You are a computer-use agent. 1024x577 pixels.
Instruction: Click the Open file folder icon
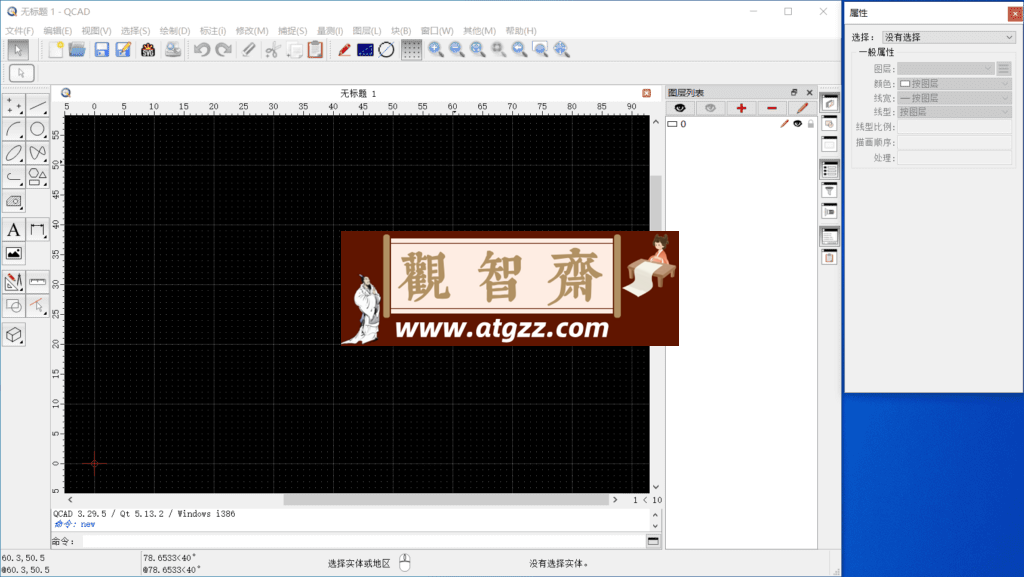pos(77,50)
